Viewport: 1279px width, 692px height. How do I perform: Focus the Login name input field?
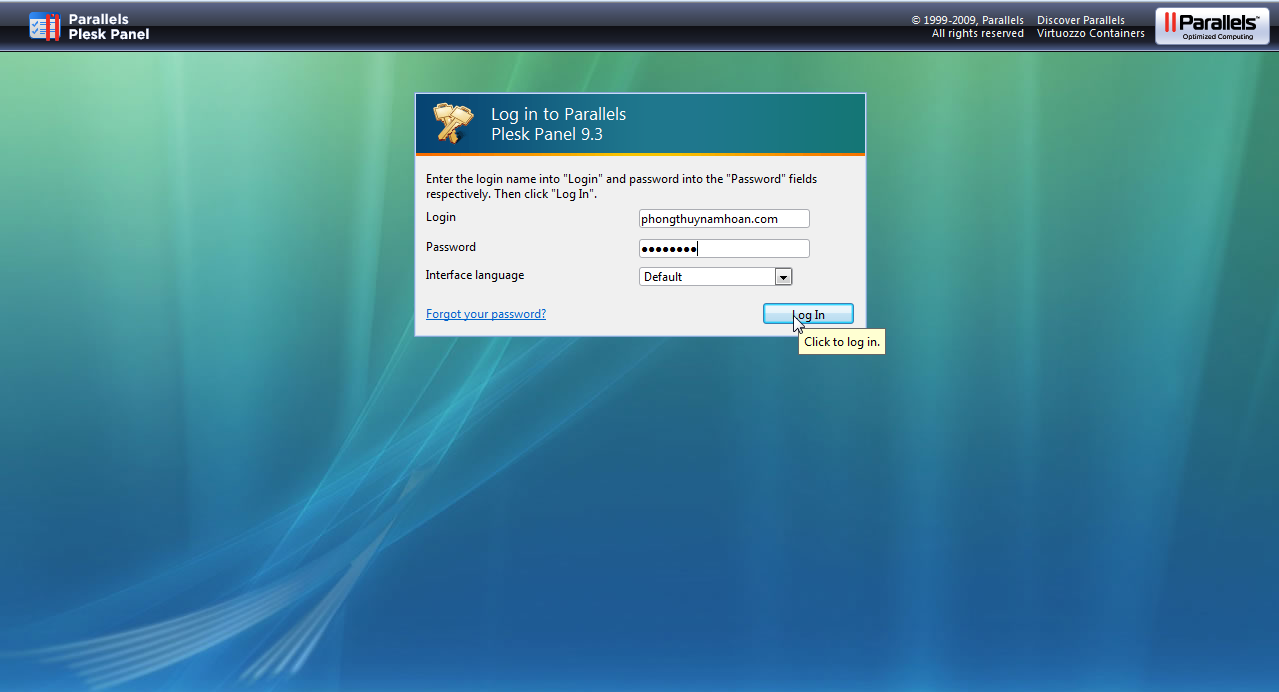[x=724, y=219]
